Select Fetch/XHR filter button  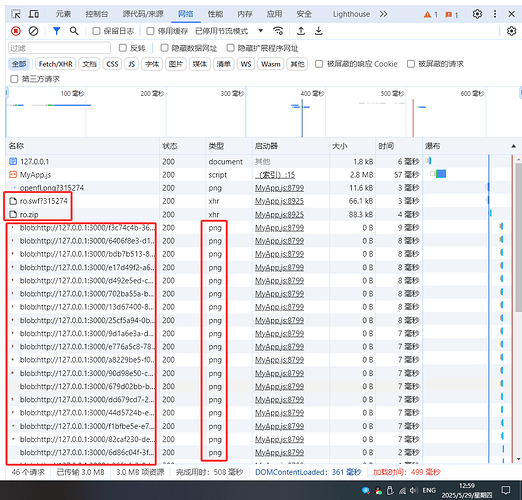(56, 64)
